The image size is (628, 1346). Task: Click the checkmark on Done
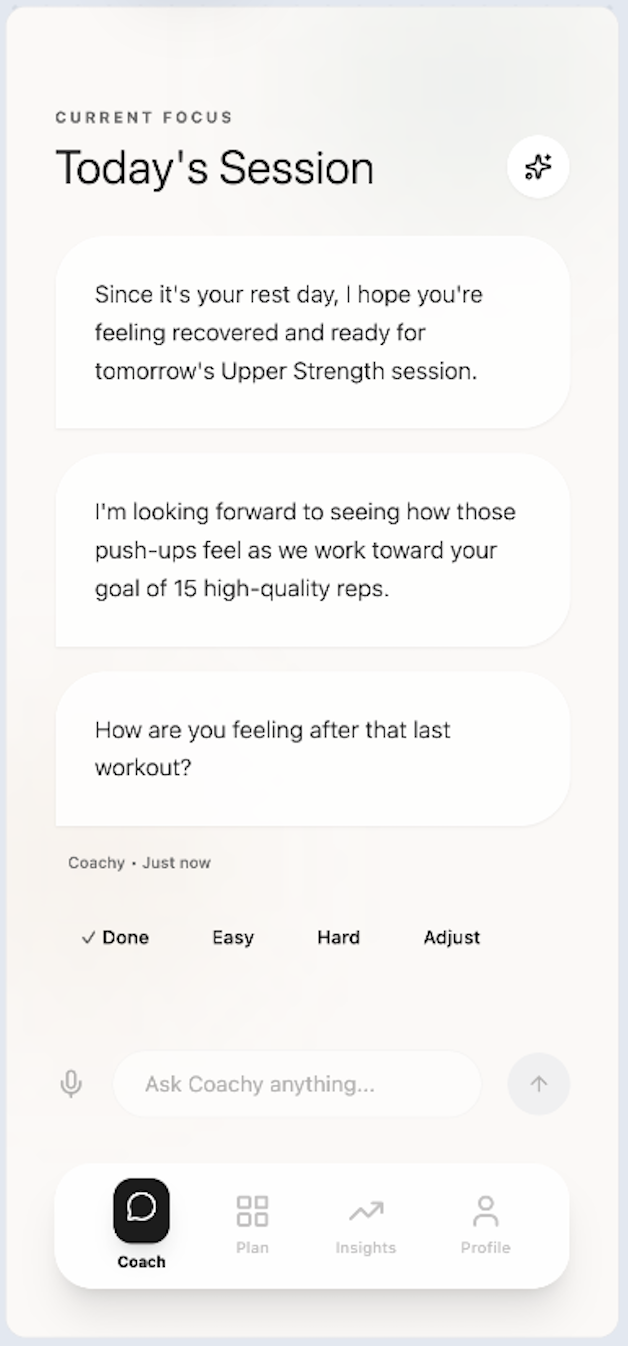pyautogui.click(x=89, y=938)
